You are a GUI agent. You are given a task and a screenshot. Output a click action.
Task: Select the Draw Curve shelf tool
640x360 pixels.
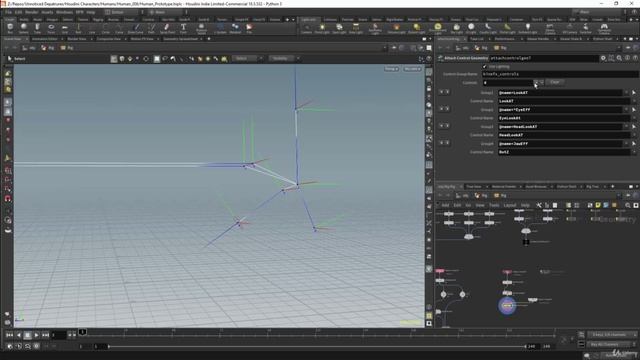click(x=136, y=28)
